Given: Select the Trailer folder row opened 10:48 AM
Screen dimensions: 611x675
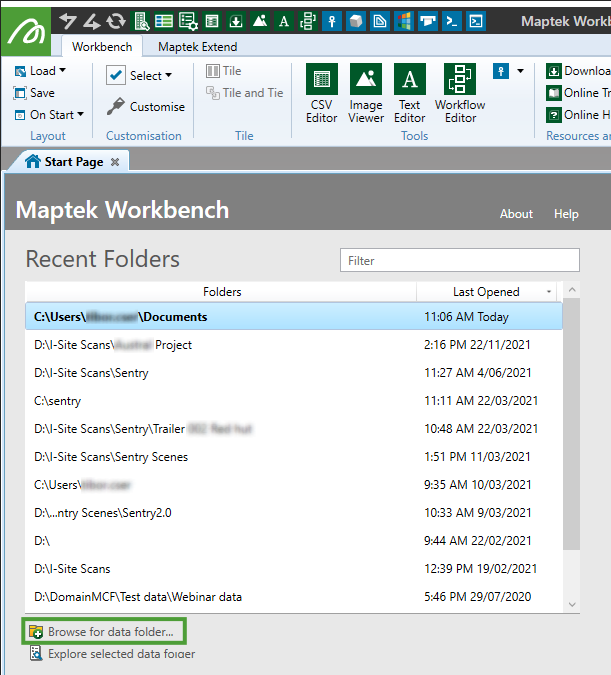Looking at the screenshot, I should pyautogui.click(x=294, y=429).
